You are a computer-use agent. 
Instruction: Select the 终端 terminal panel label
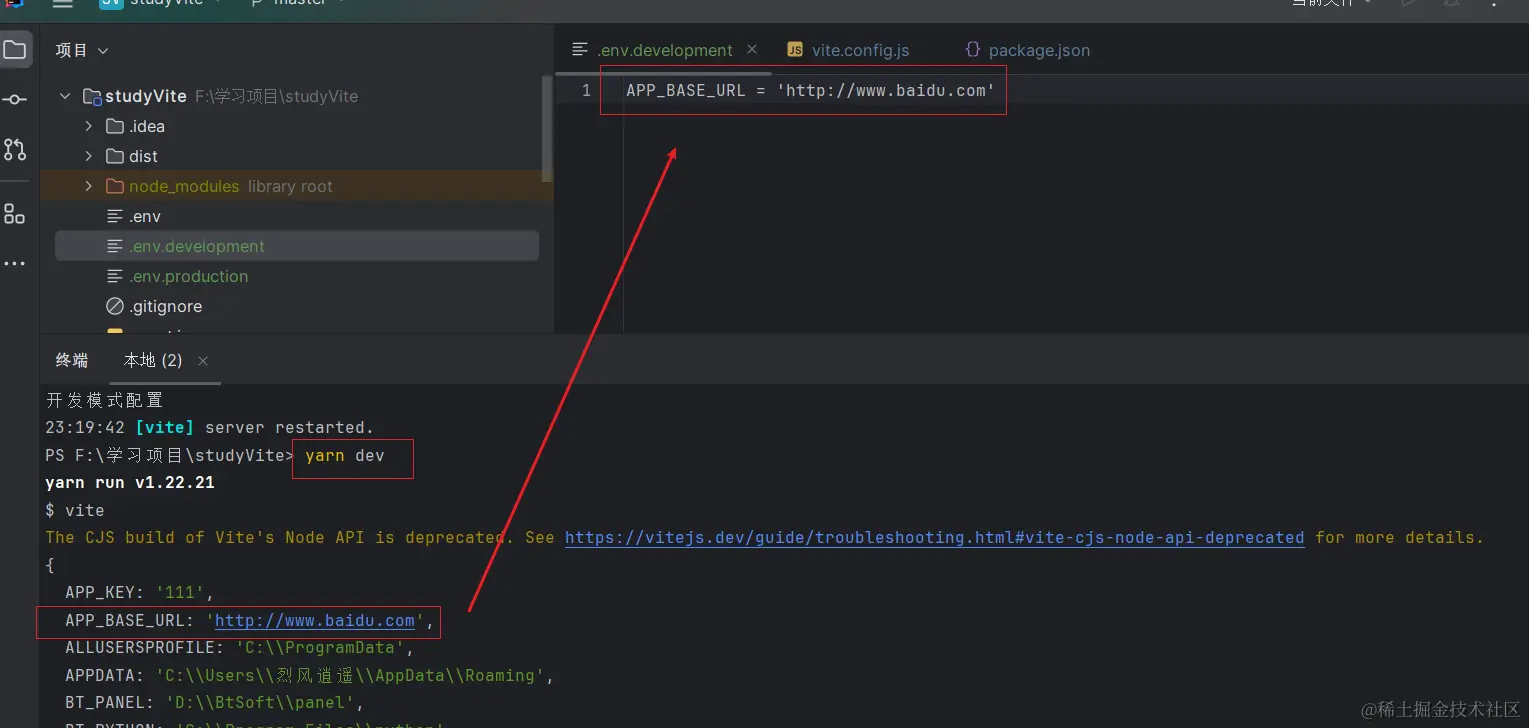(x=72, y=360)
